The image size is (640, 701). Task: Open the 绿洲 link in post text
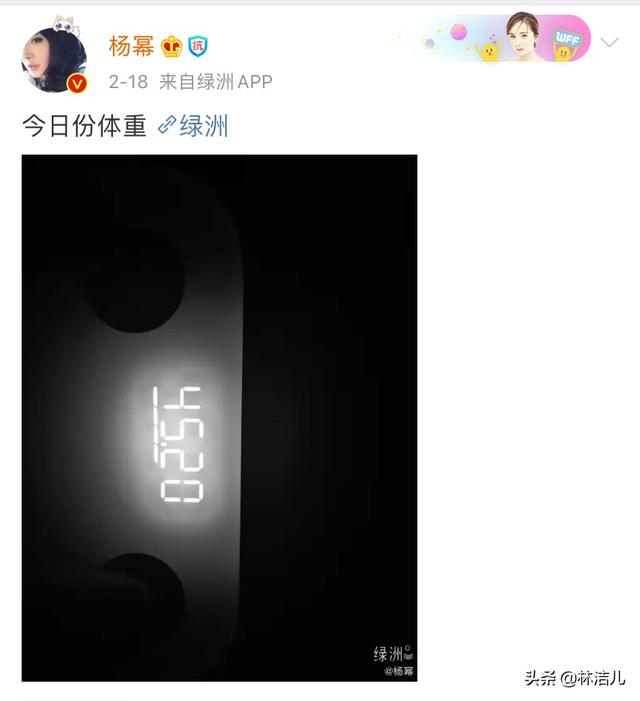pos(204,126)
